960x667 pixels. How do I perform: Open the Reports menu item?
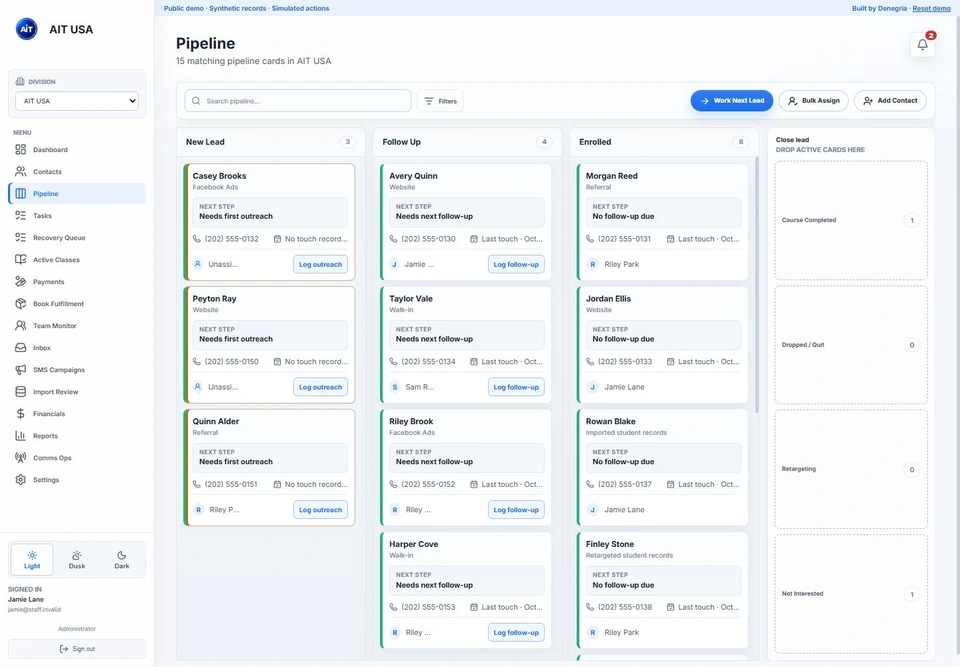(x=77, y=436)
